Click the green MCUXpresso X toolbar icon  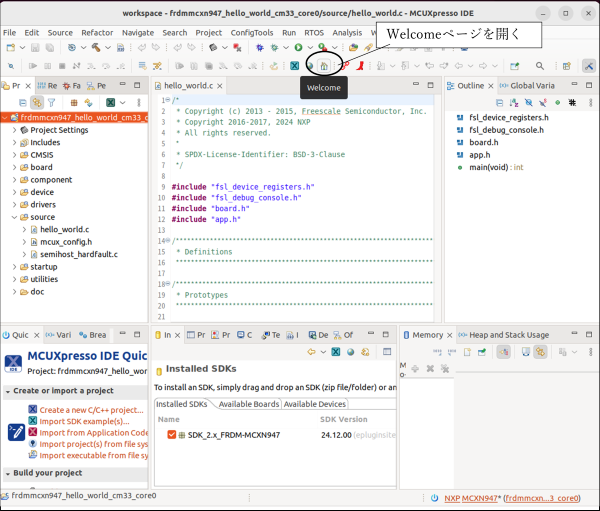click(295, 66)
